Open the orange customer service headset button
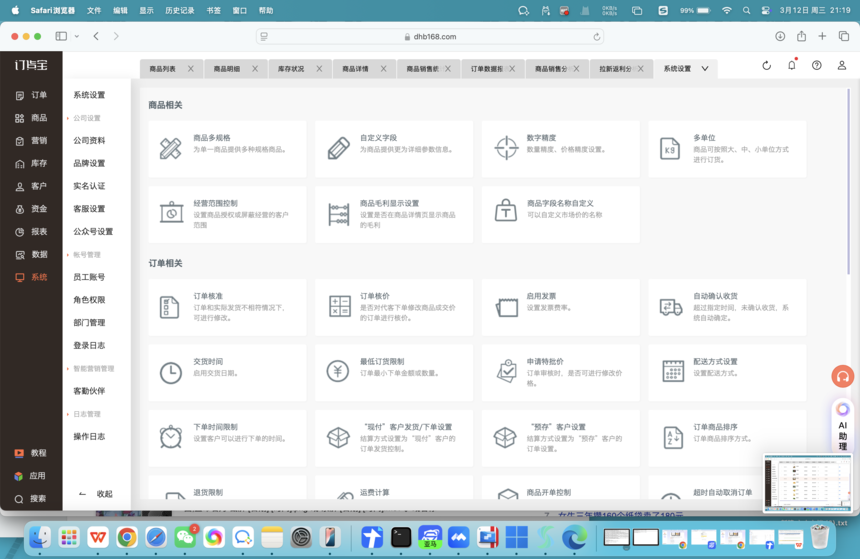This screenshot has height=559, width=860. [842, 376]
